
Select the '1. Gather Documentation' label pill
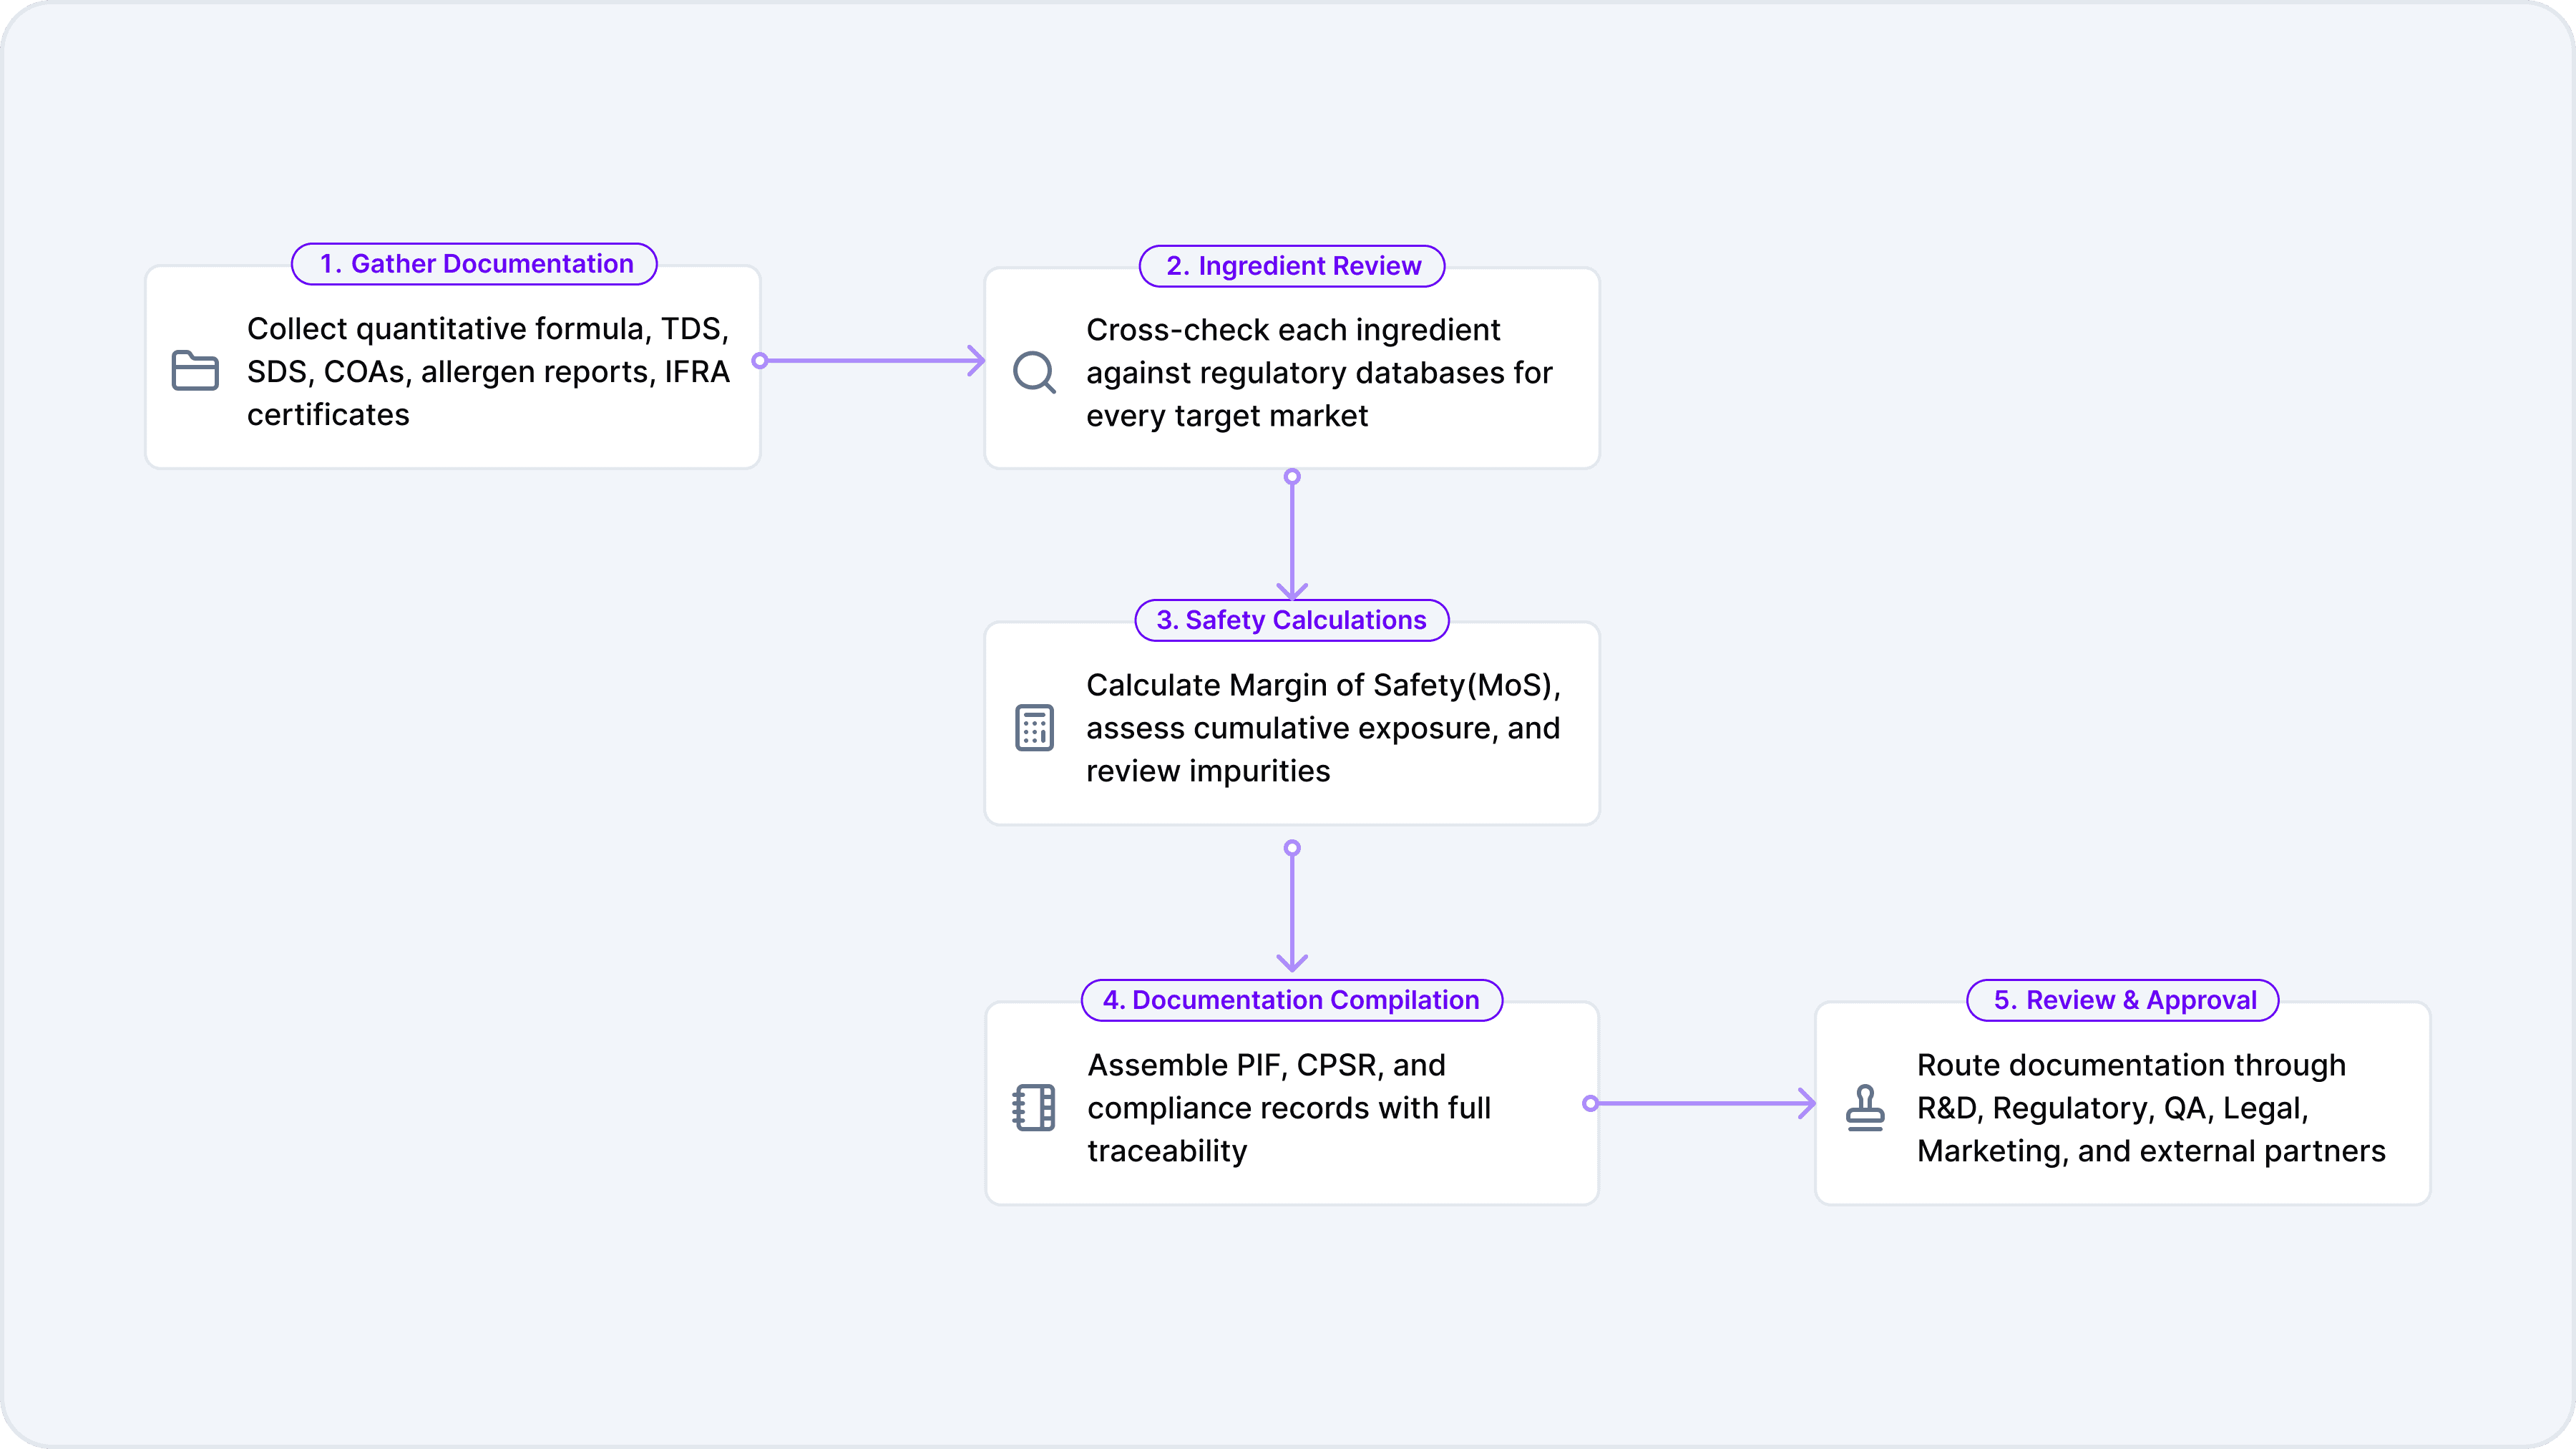click(x=474, y=264)
